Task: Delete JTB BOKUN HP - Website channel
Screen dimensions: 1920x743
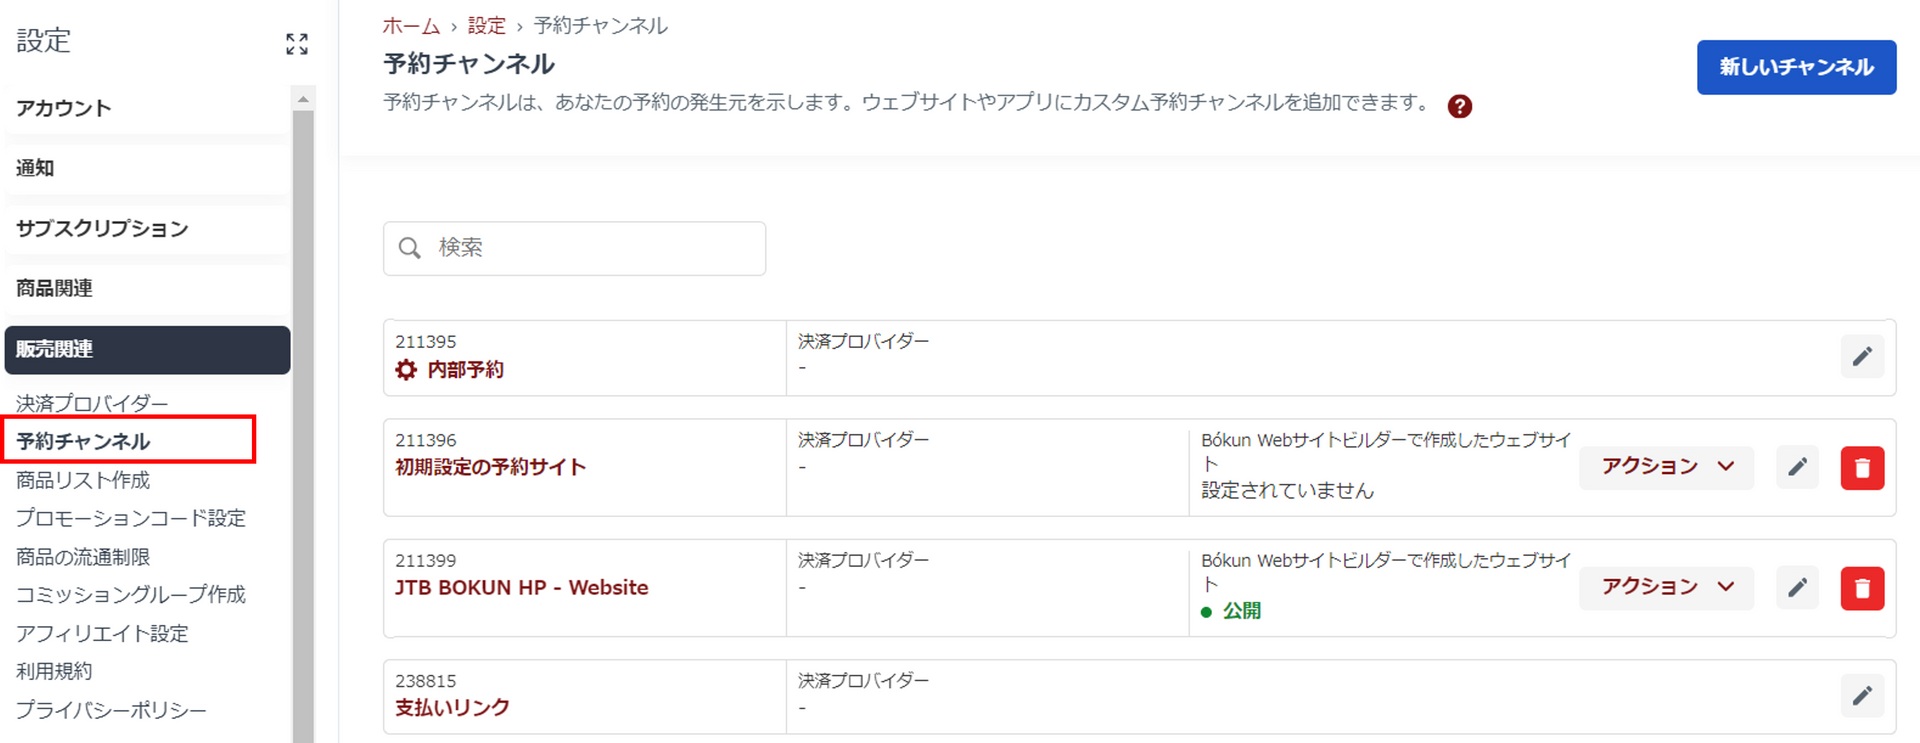Action: pyautogui.click(x=1861, y=588)
